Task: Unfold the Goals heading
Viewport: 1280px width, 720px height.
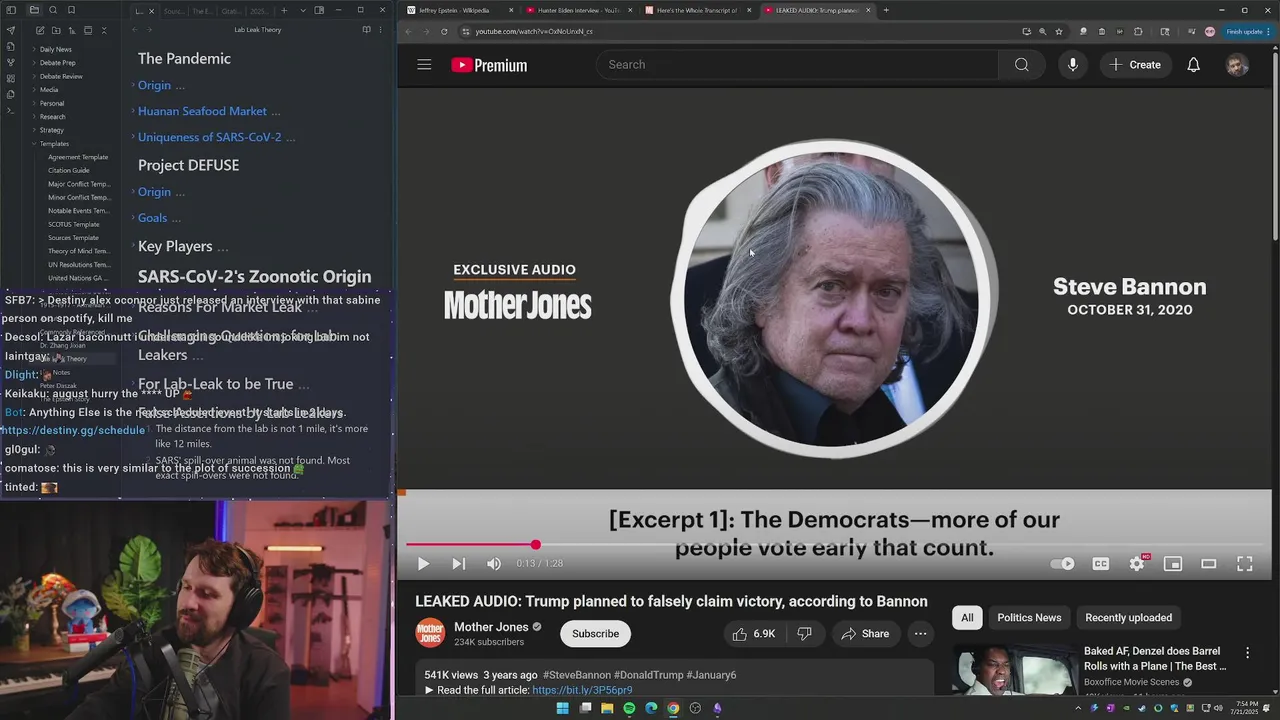Action: [x=133, y=218]
